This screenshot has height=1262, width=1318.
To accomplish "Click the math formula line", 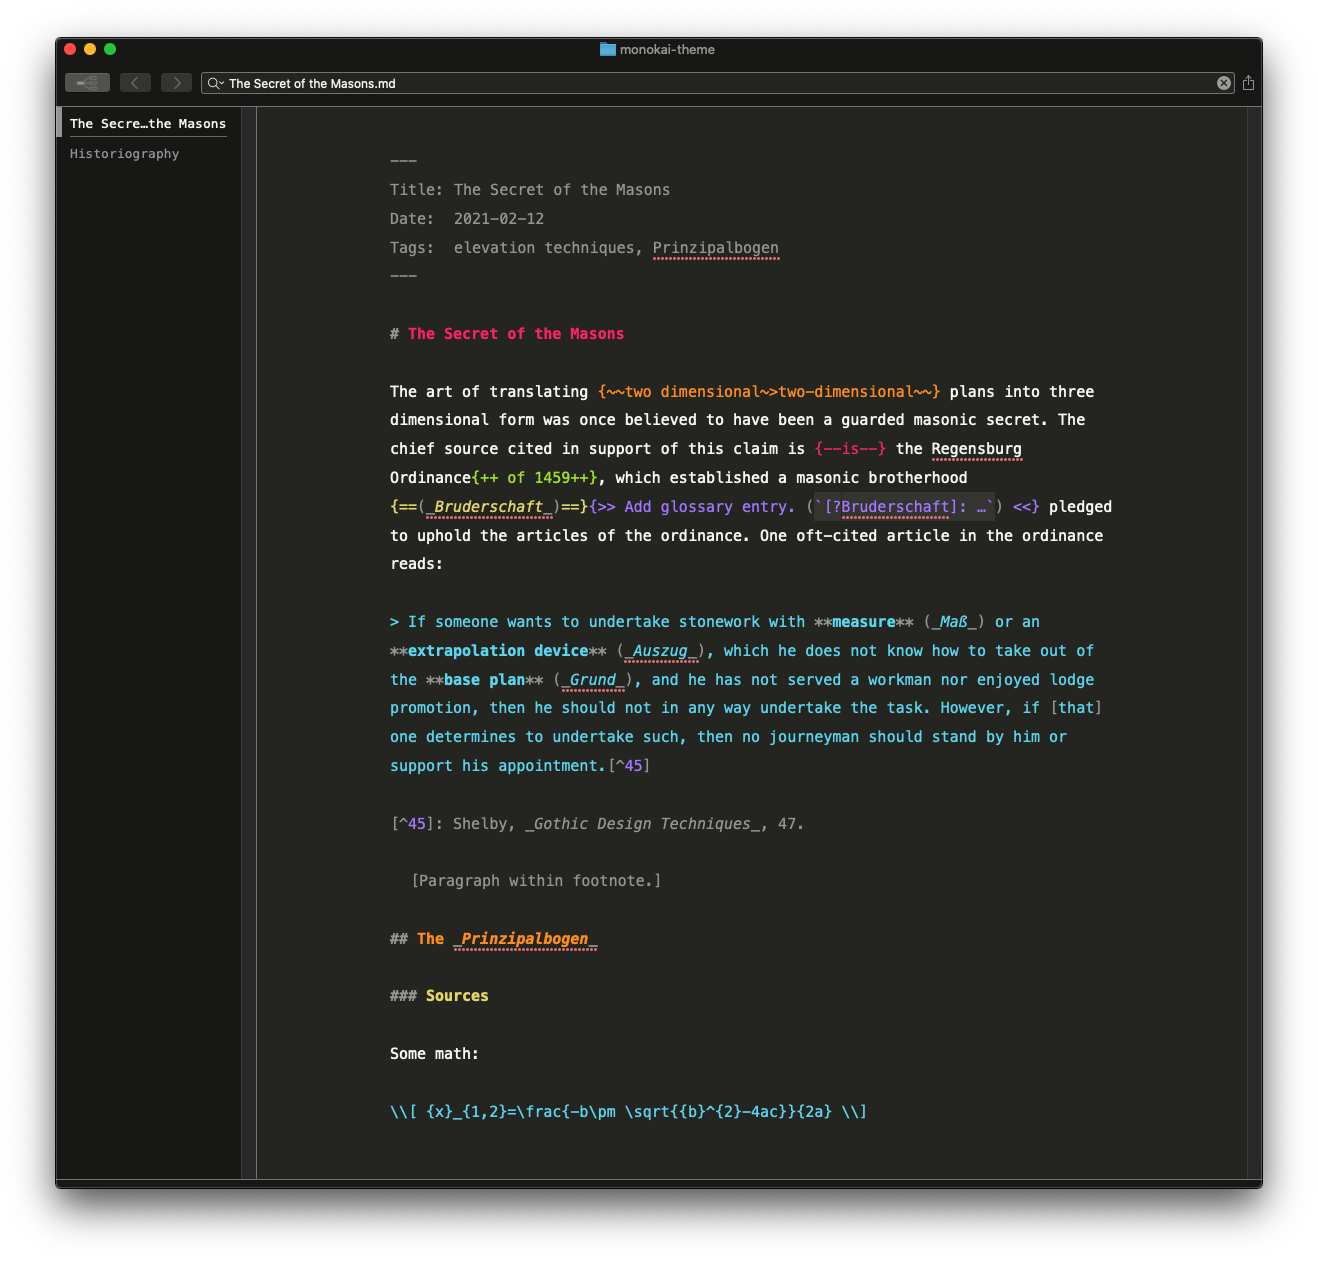I will click(x=628, y=1112).
